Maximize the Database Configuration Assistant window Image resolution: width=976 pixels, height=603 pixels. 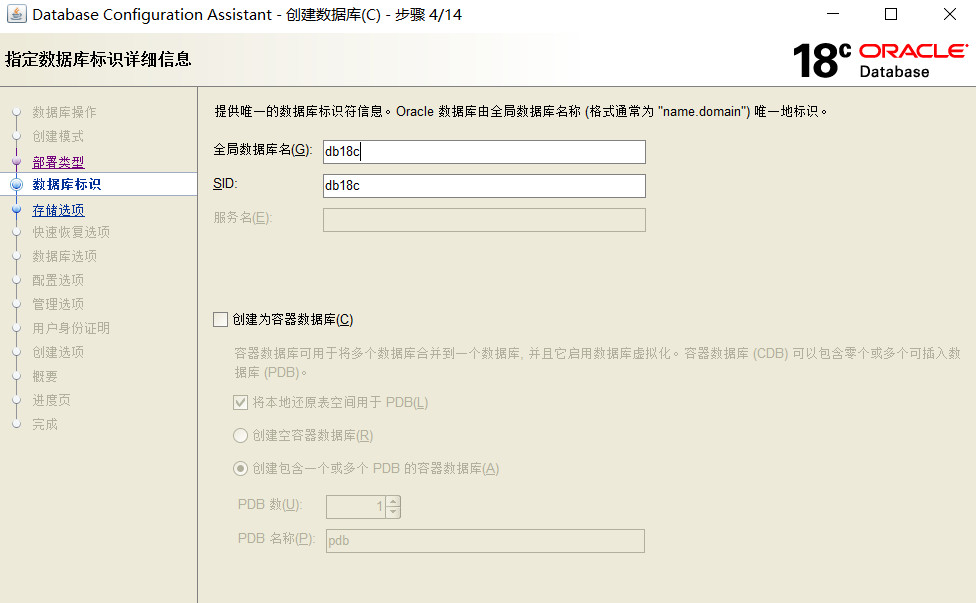tap(891, 15)
